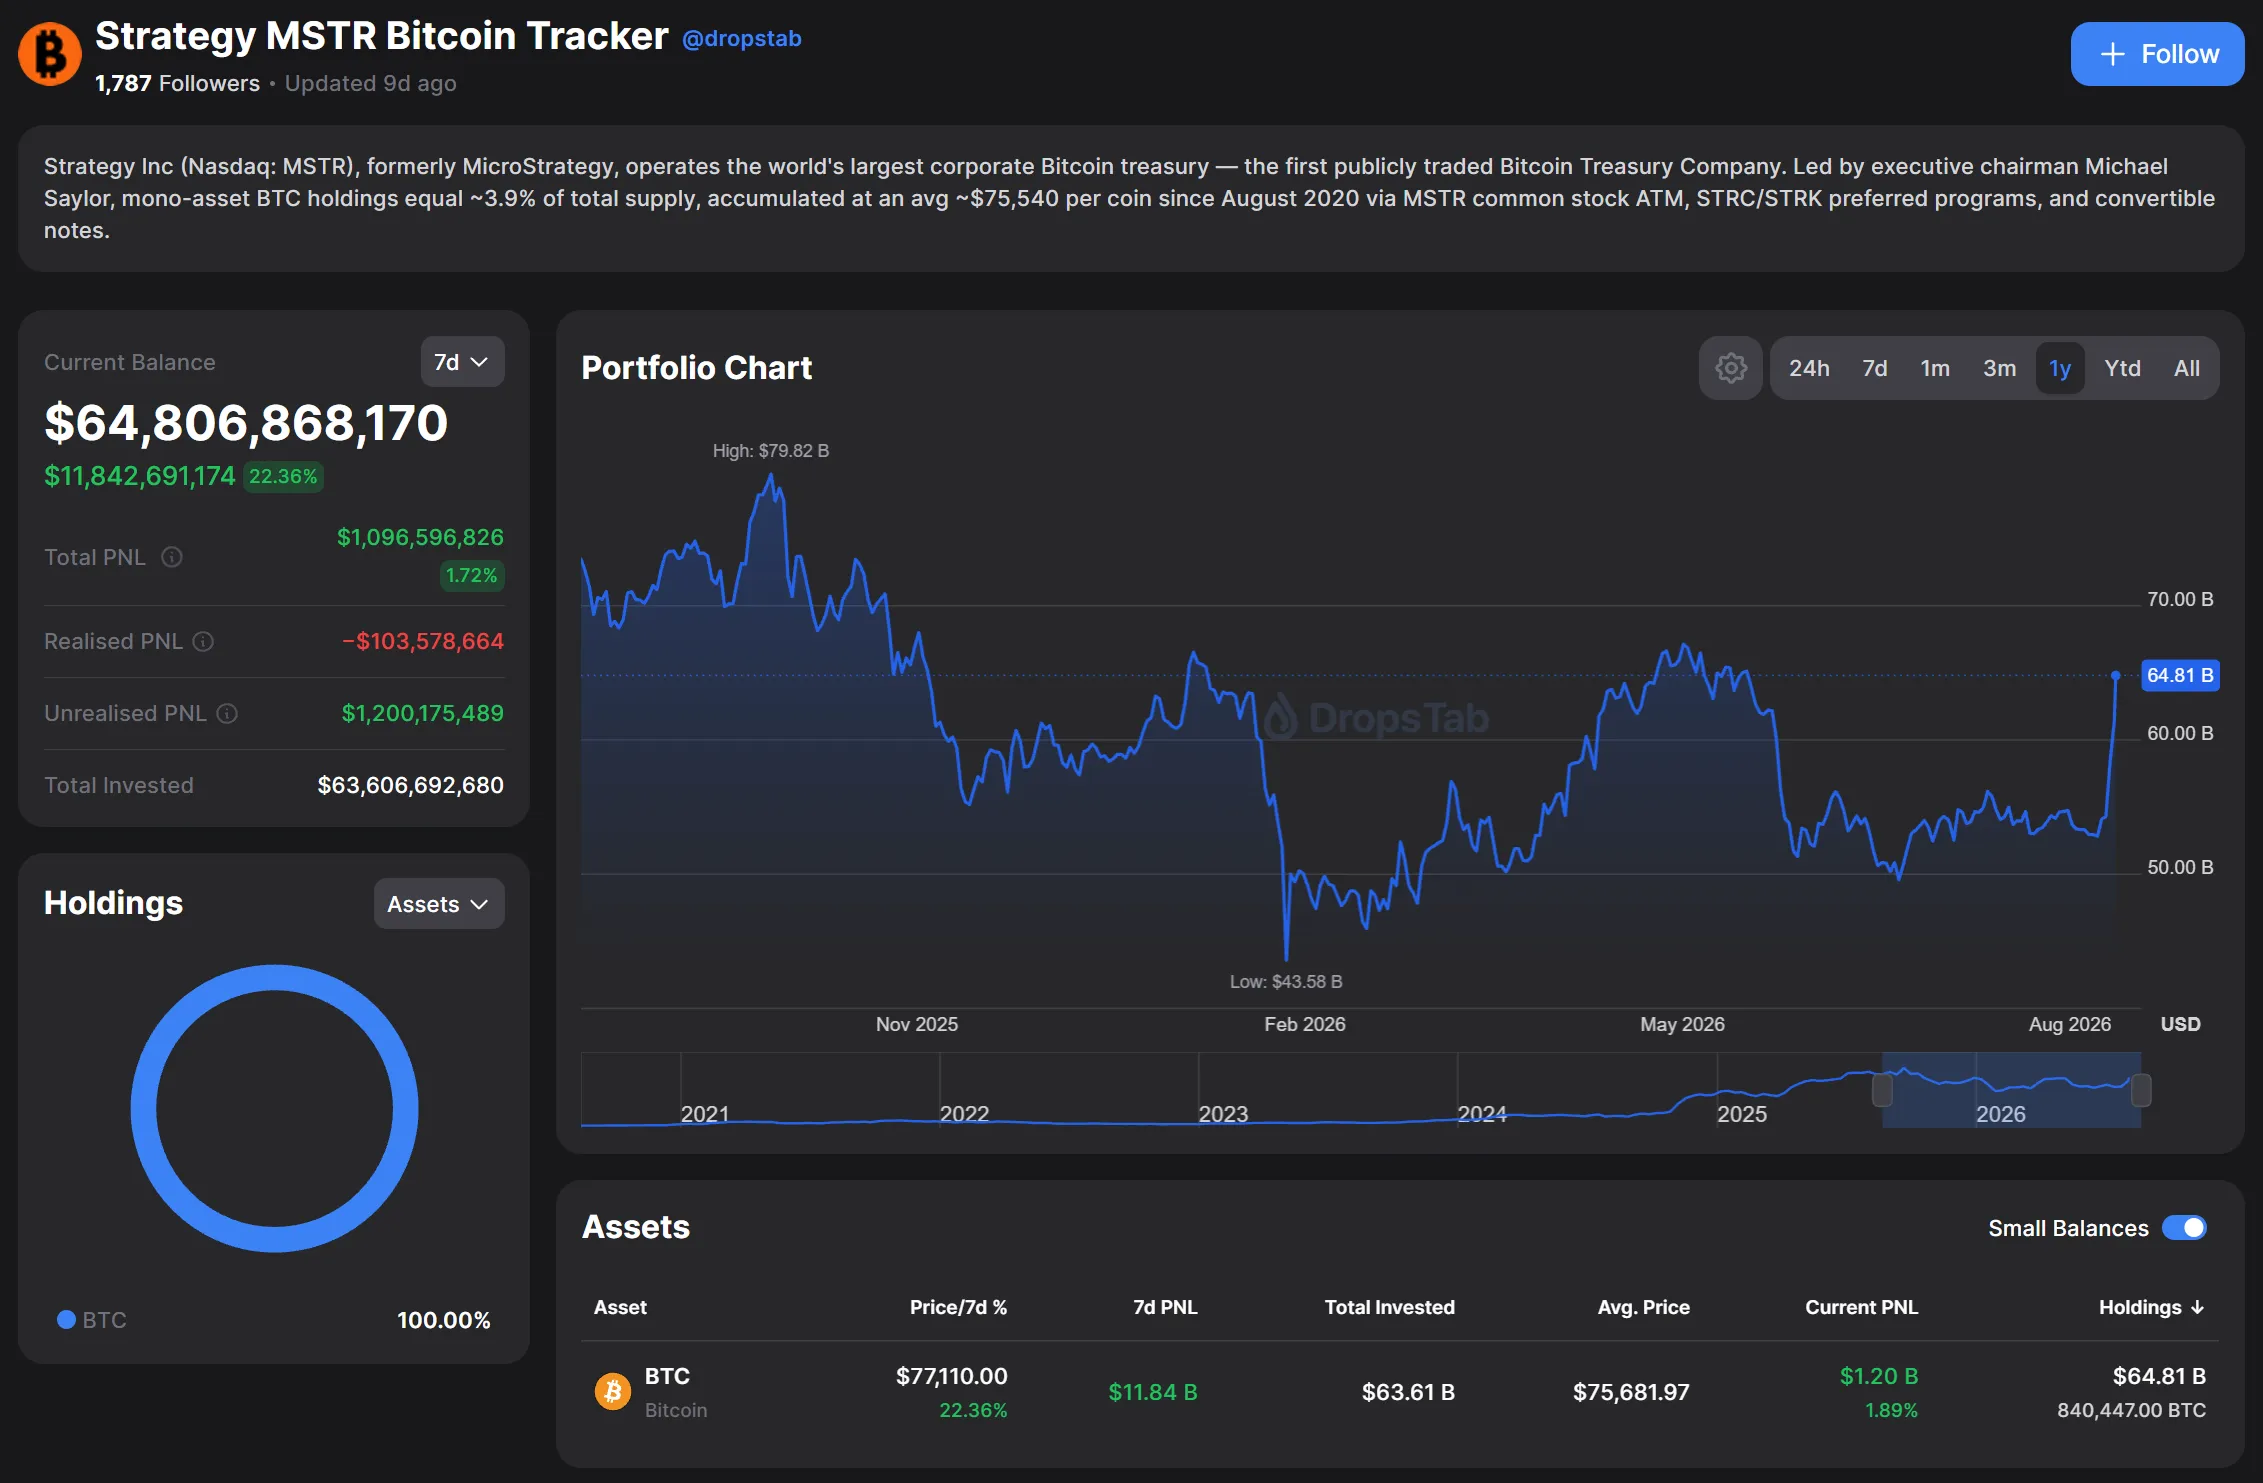The height and width of the screenshot is (1483, 2263).
Task: Click the 2023 marker in the overview timeline
Action: click(1223, 1114)
